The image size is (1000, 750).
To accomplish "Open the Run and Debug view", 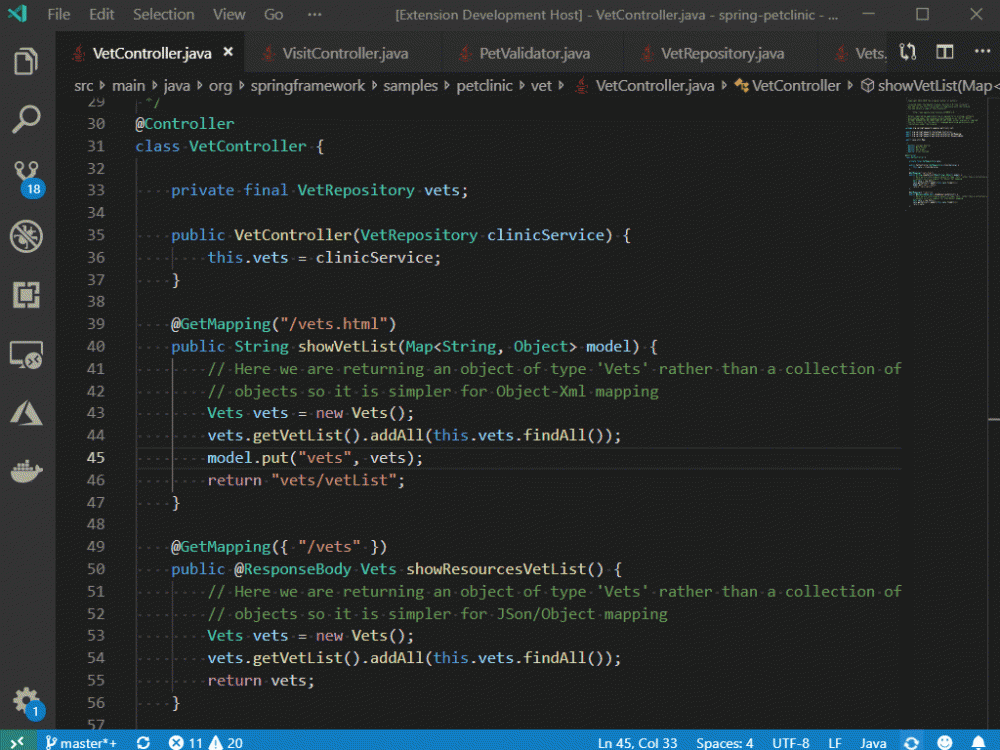I will [27, 238].
